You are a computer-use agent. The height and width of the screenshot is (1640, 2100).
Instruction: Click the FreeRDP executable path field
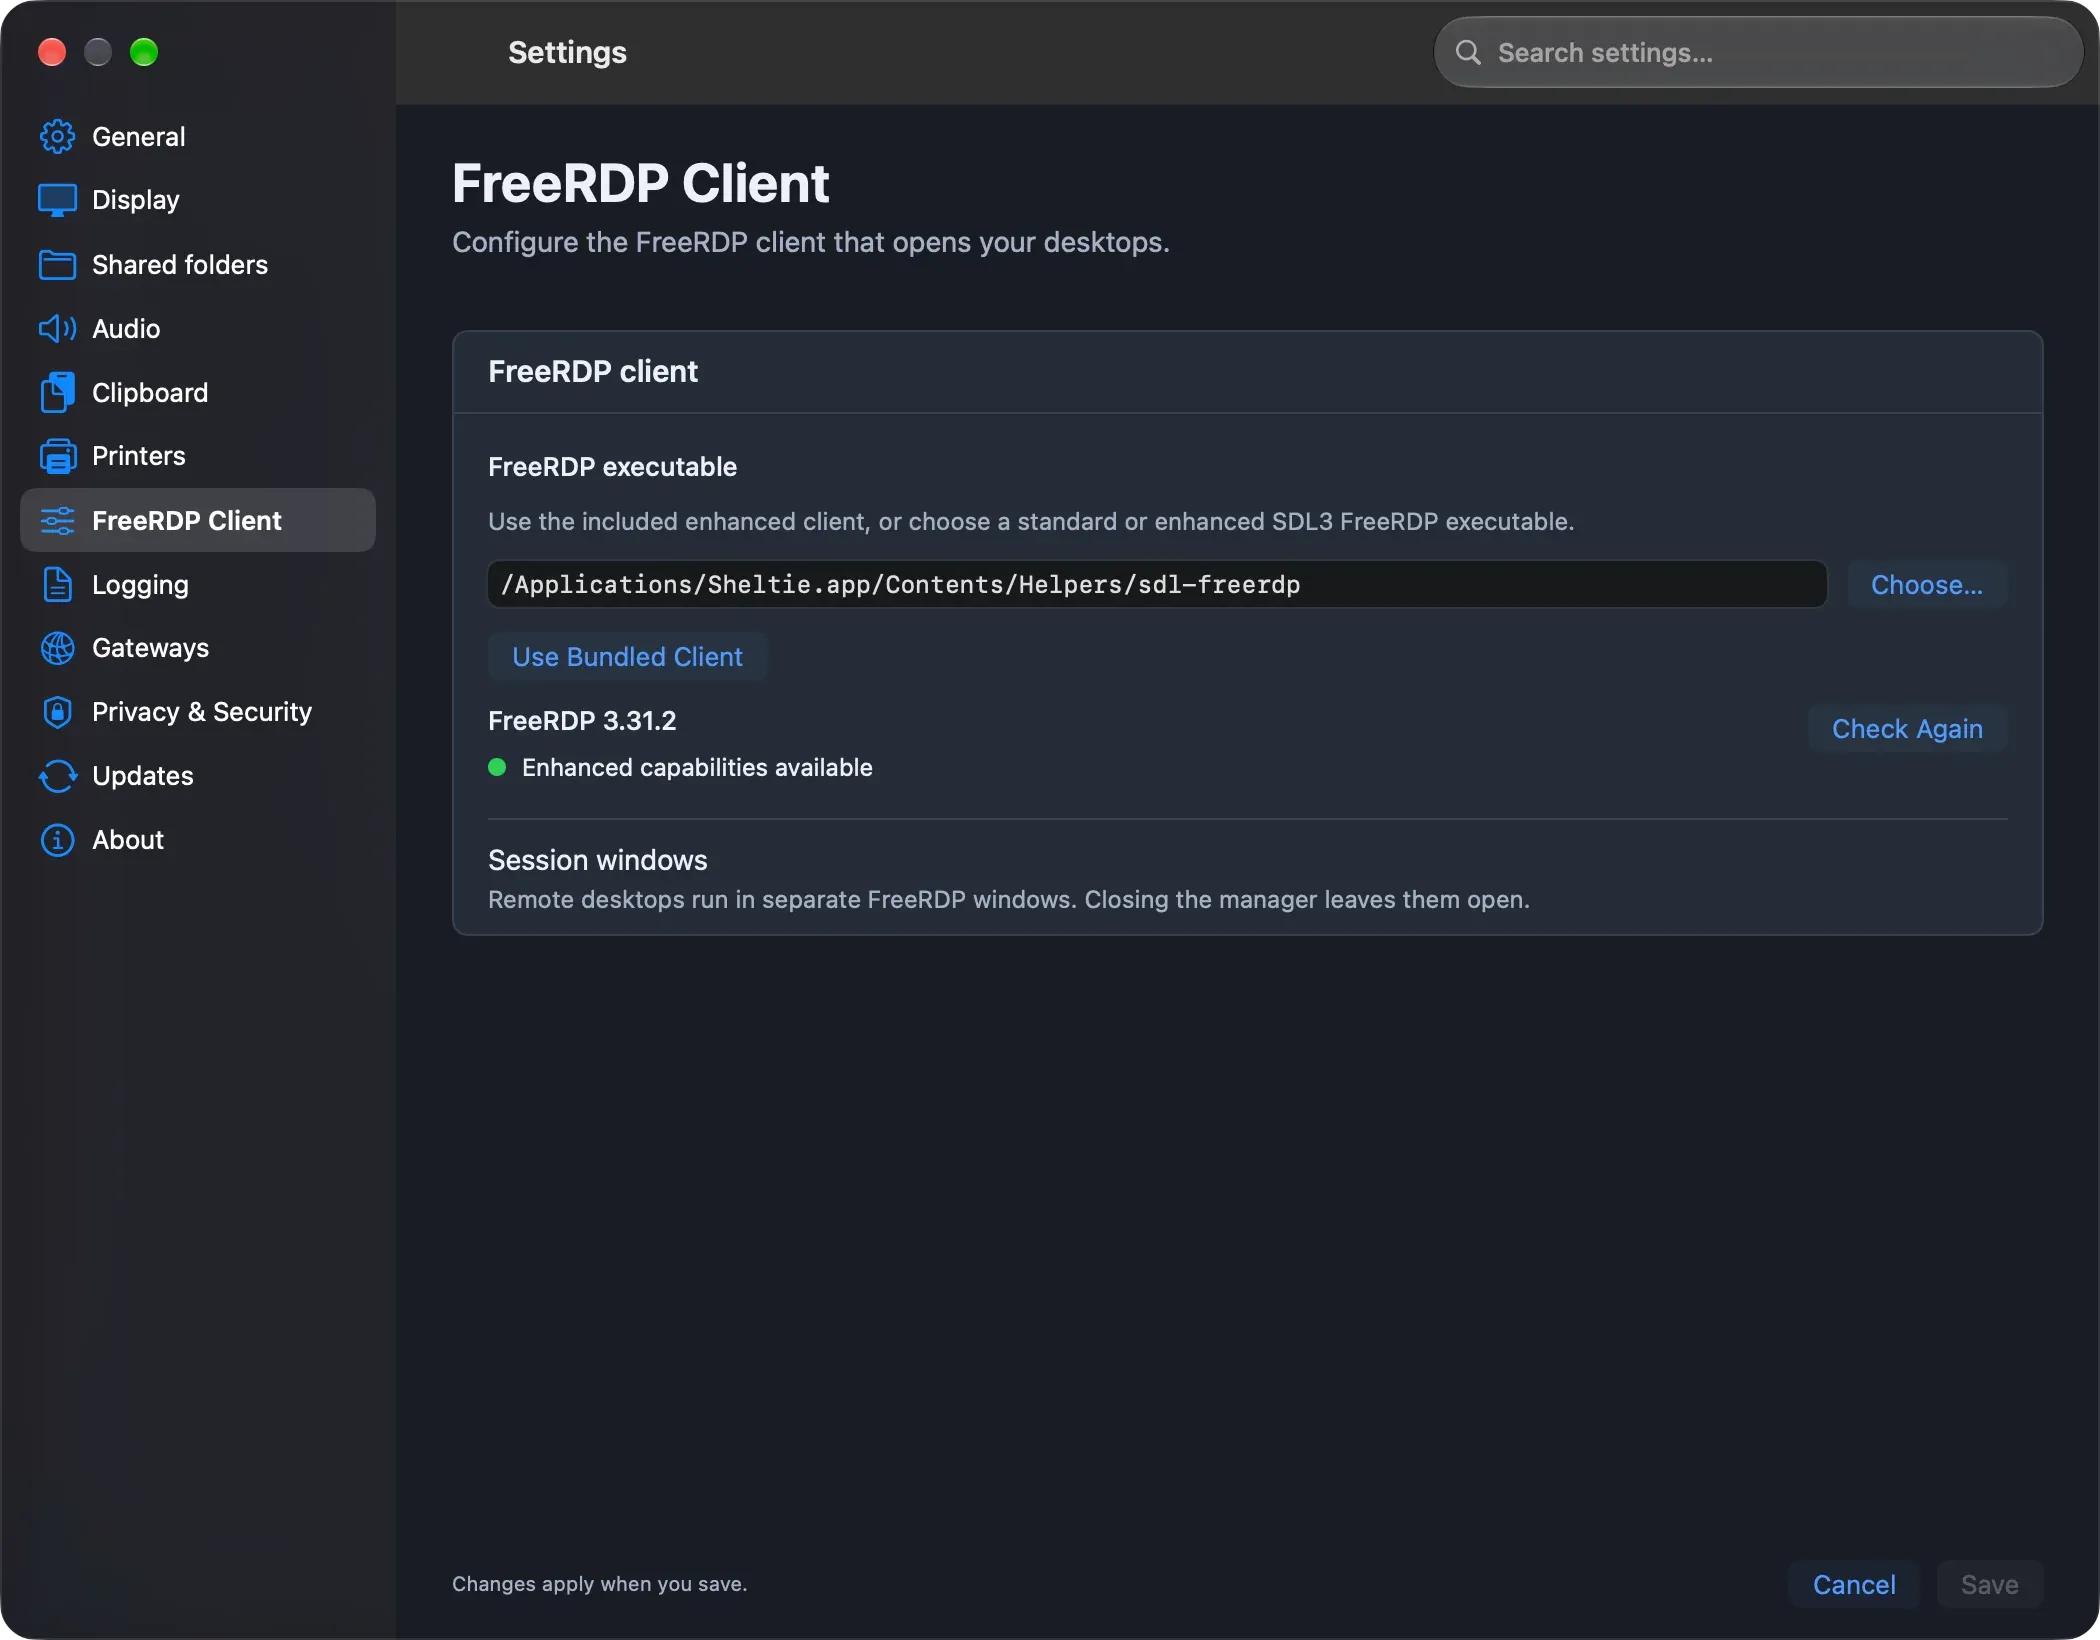[x=1157, y=585]
